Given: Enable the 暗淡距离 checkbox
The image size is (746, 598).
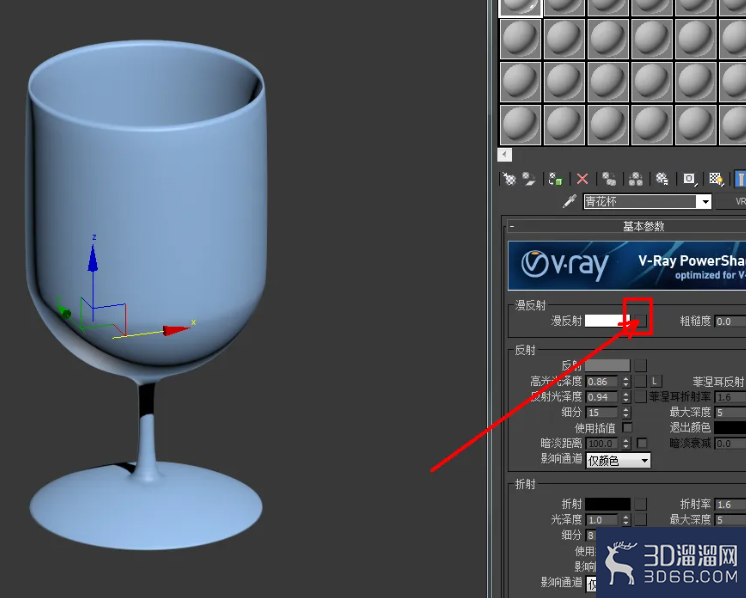Looking at the screenshot, I should 642,443.
